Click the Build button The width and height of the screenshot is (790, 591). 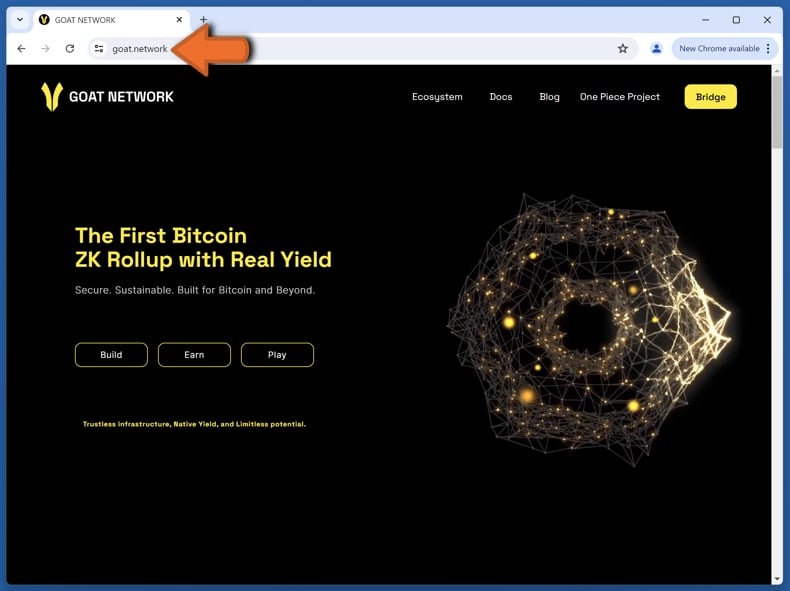111,355
